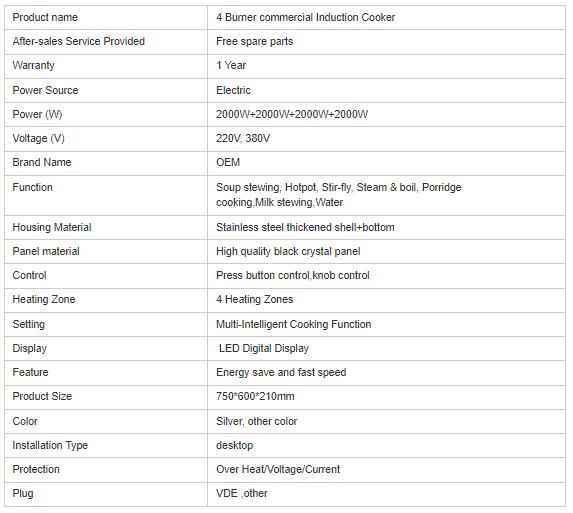Click the Free spare parts value
Viewport: 573px width, 513px height.
254,41
